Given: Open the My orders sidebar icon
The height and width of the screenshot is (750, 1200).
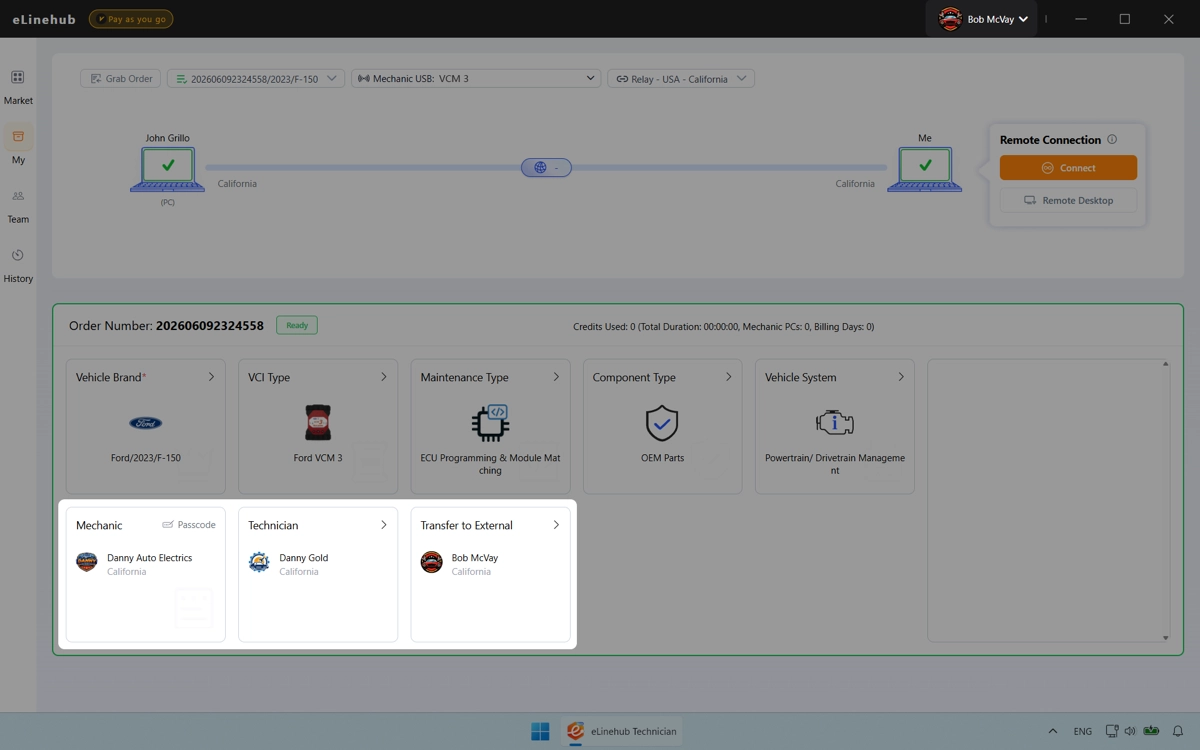Looking at the screenshot, I should (x=18, y=136).
